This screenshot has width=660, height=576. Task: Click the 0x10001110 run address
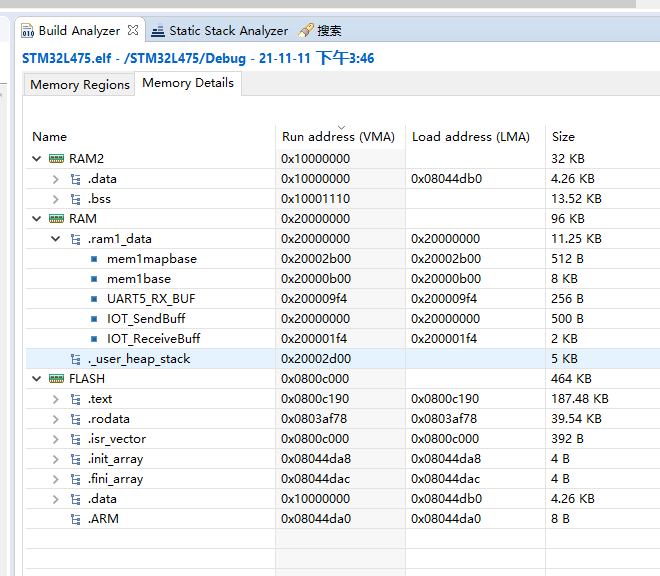tap(315, 199)
